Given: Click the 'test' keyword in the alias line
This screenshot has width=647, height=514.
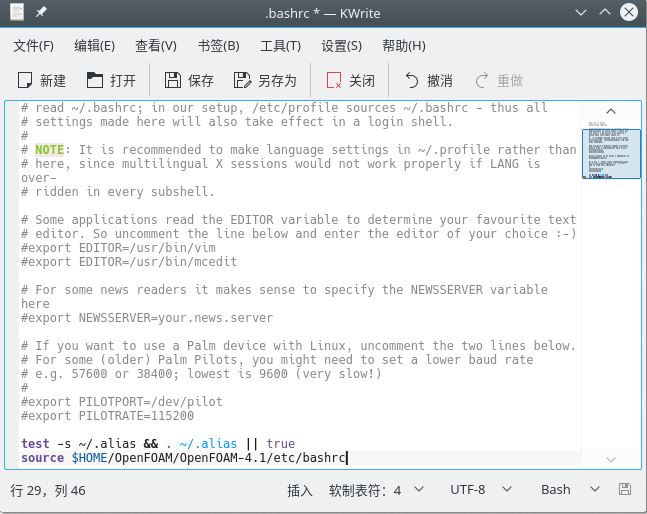Looking at the screenshot, I should click(35, 443).
